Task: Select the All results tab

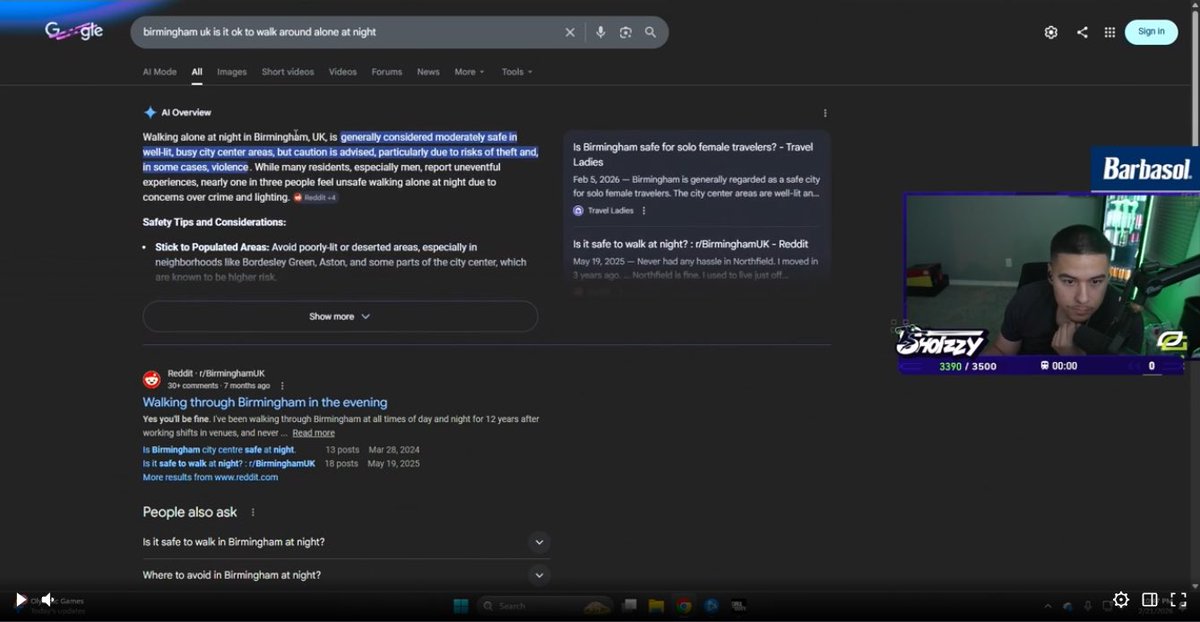Action: pyautogui.click(x=197, y=72)
